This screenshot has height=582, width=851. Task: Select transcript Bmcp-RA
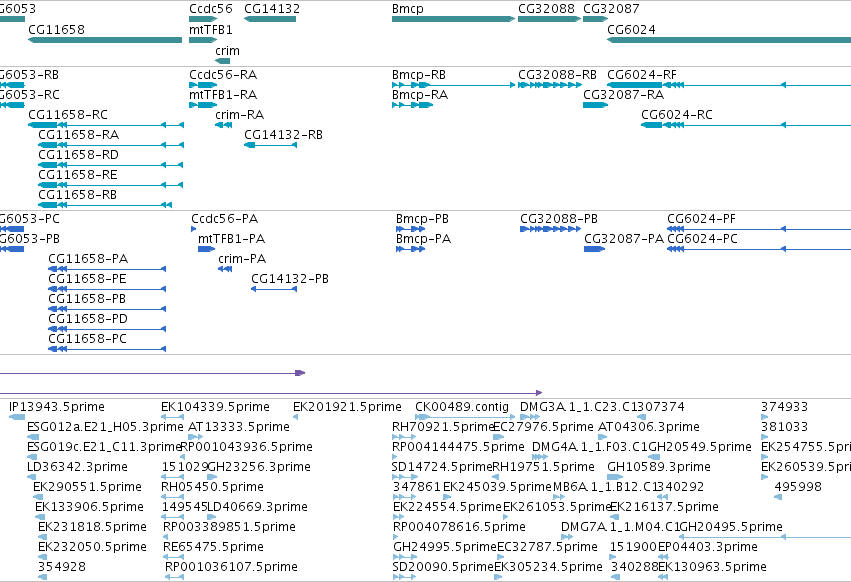[x=412, y=105]
